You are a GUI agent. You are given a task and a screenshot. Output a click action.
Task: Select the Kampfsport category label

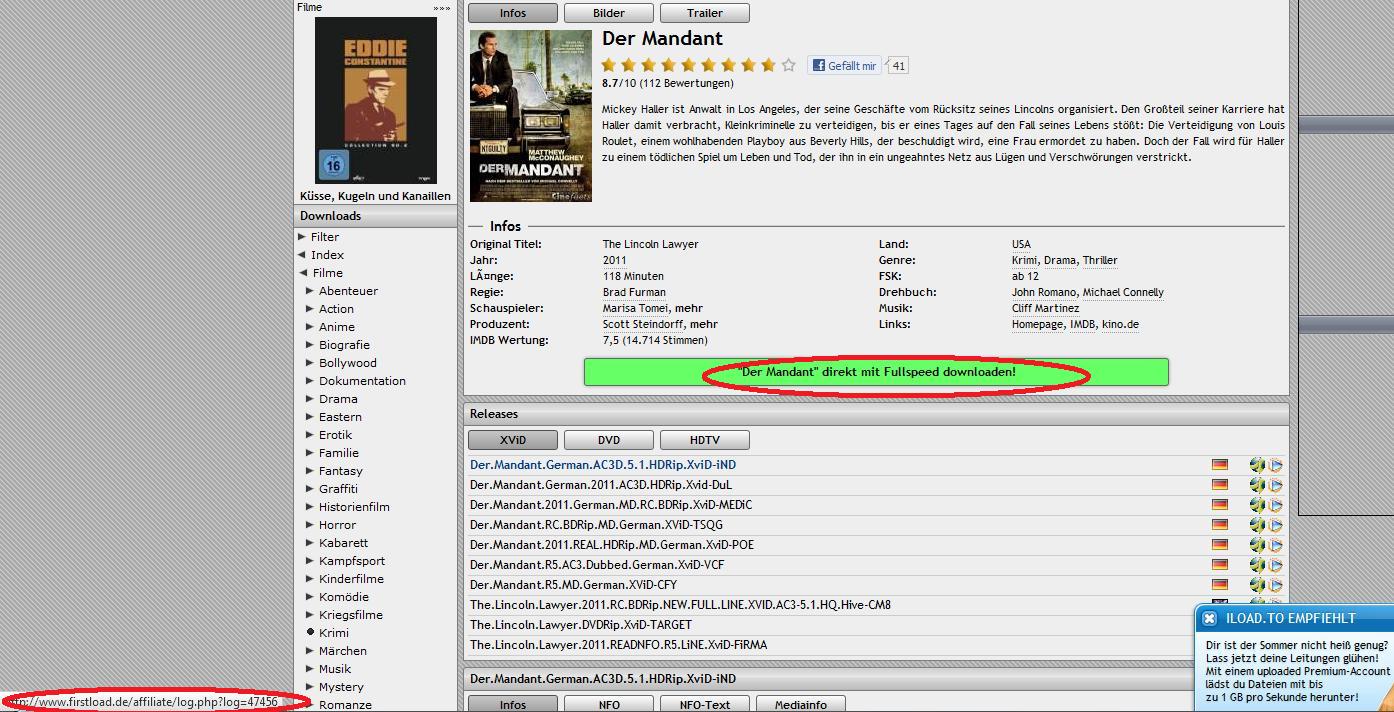click(352, 561)
